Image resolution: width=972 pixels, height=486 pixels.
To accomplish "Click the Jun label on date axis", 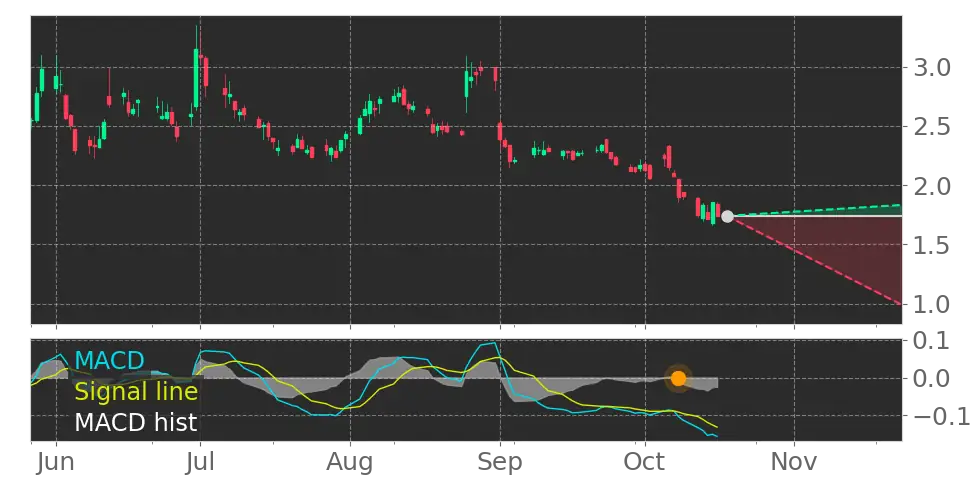I will (x=56, y=462).
